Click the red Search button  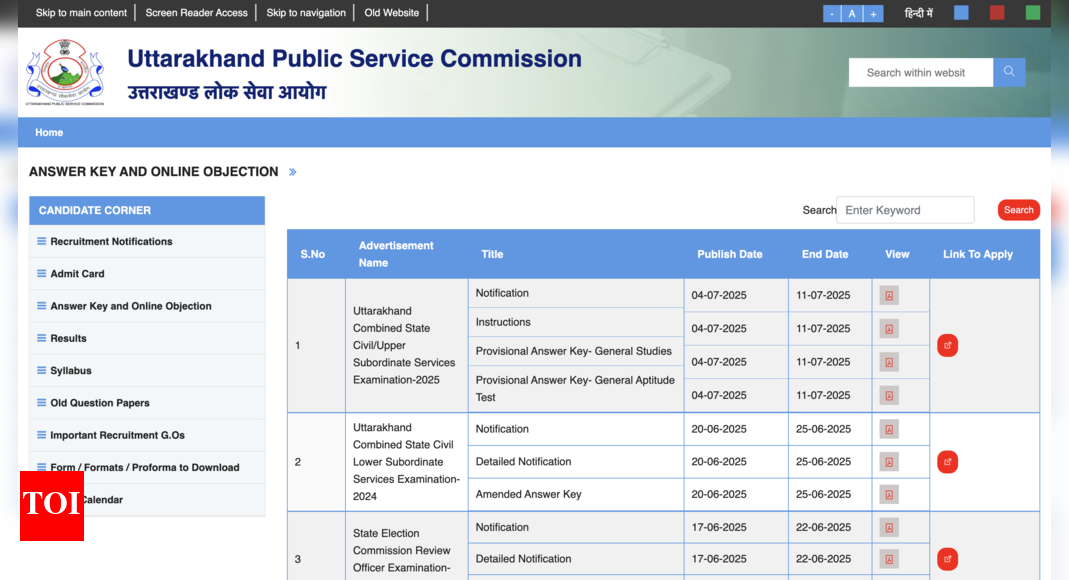coord(1018,210)
